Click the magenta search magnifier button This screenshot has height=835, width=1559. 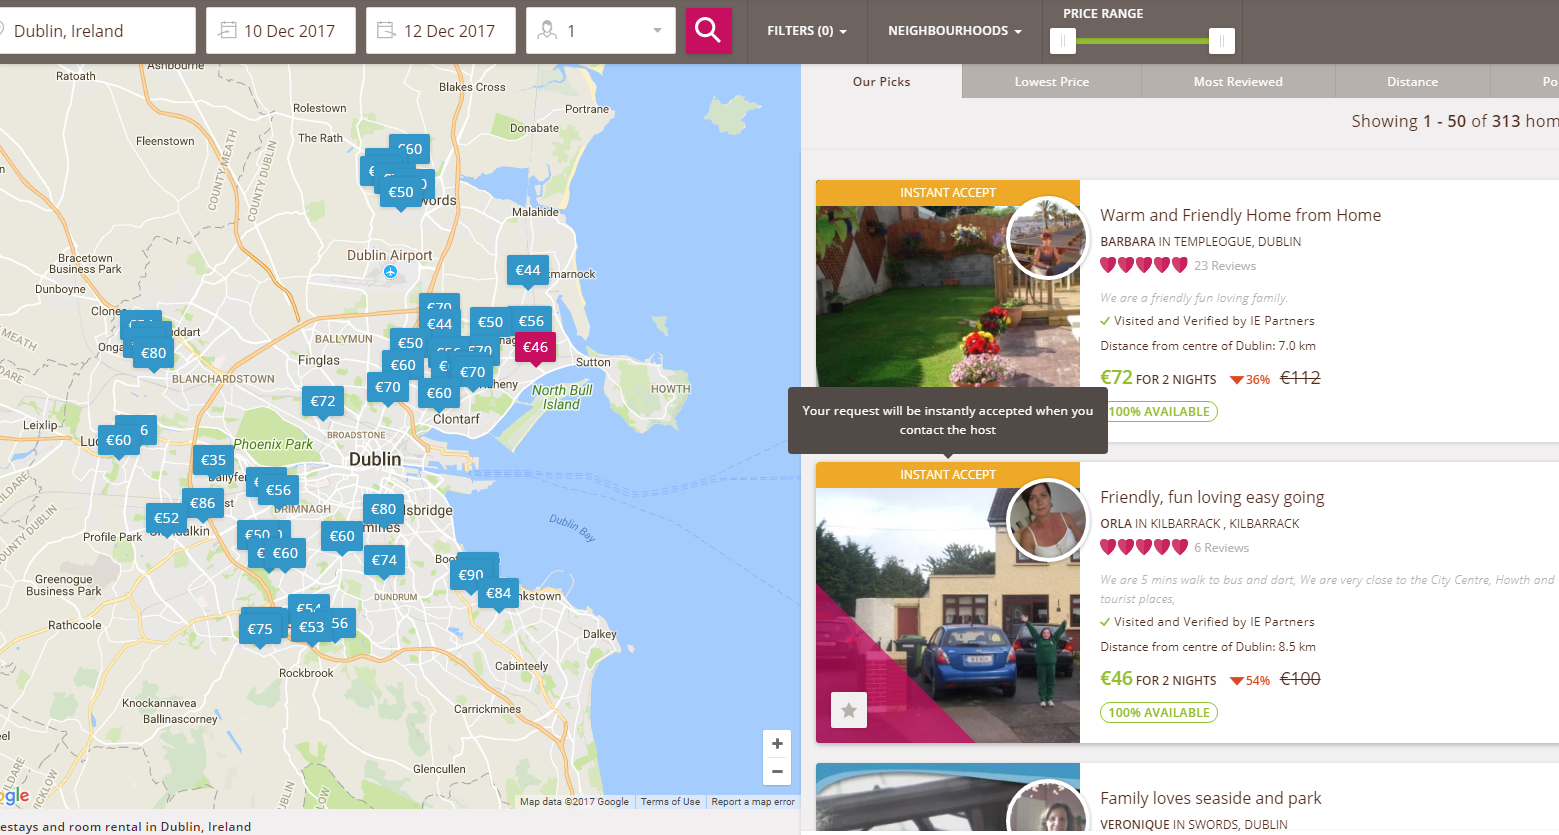tap(708, 31)
